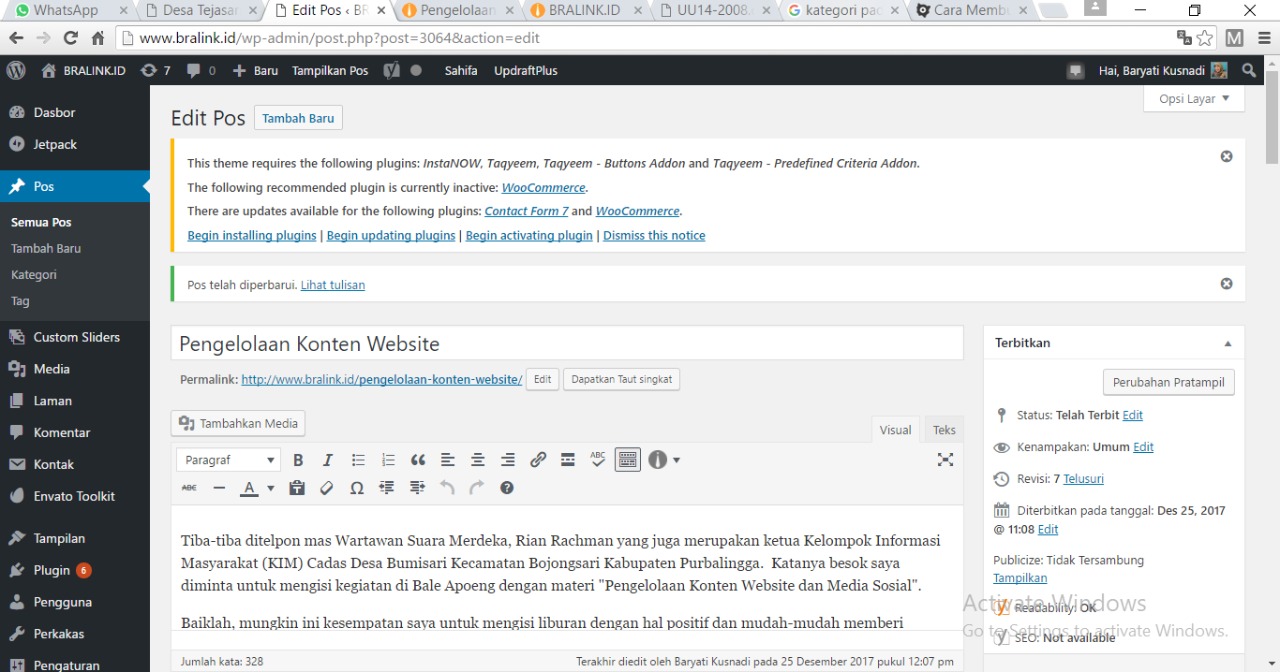Paste as text toggle
Viewport: 1280px width, 672px height.
pos(296,488)
